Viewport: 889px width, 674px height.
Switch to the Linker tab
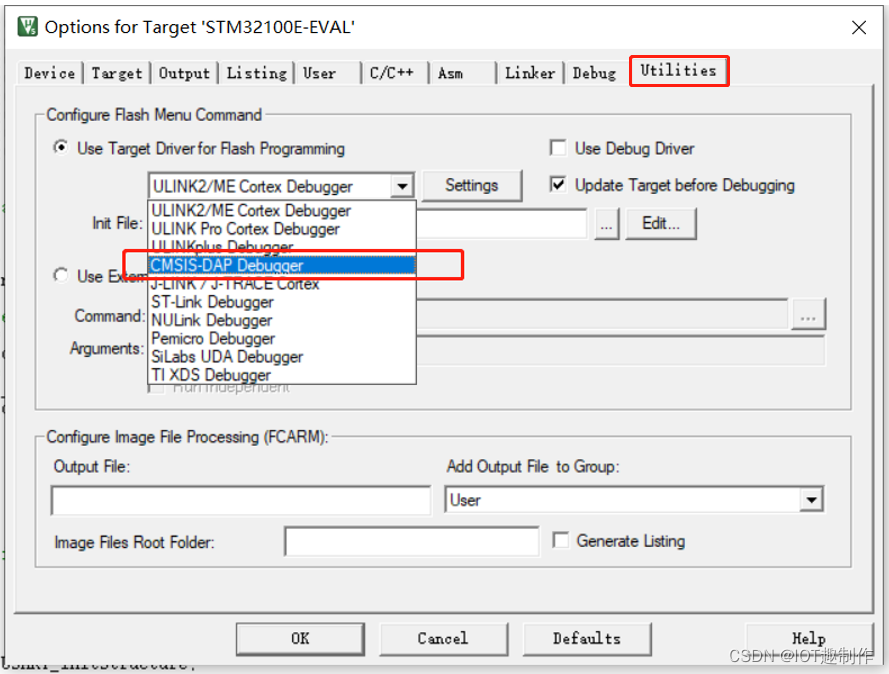point(530,73)
